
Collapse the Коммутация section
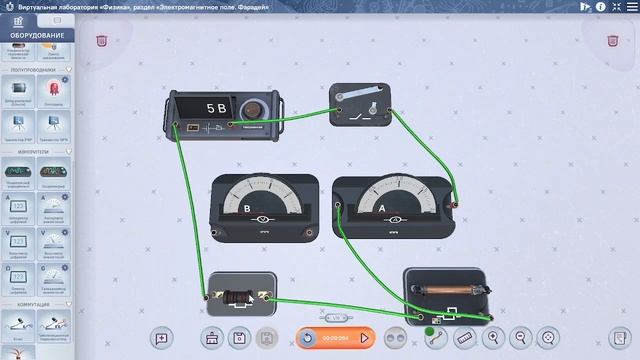[x=69, y=304]
